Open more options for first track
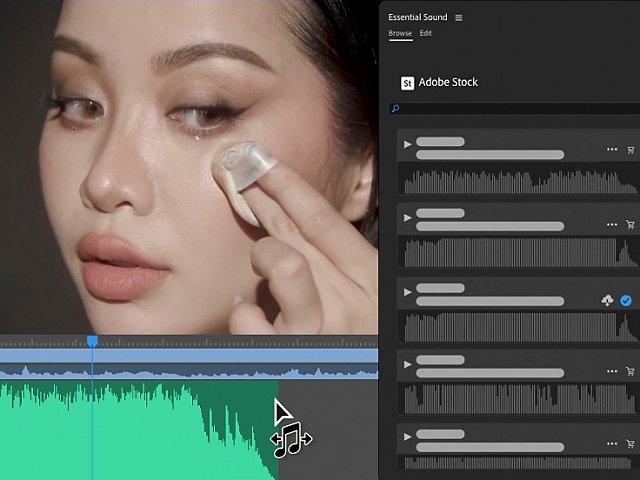This screenshot has width=640, height=480. point(612,149)
